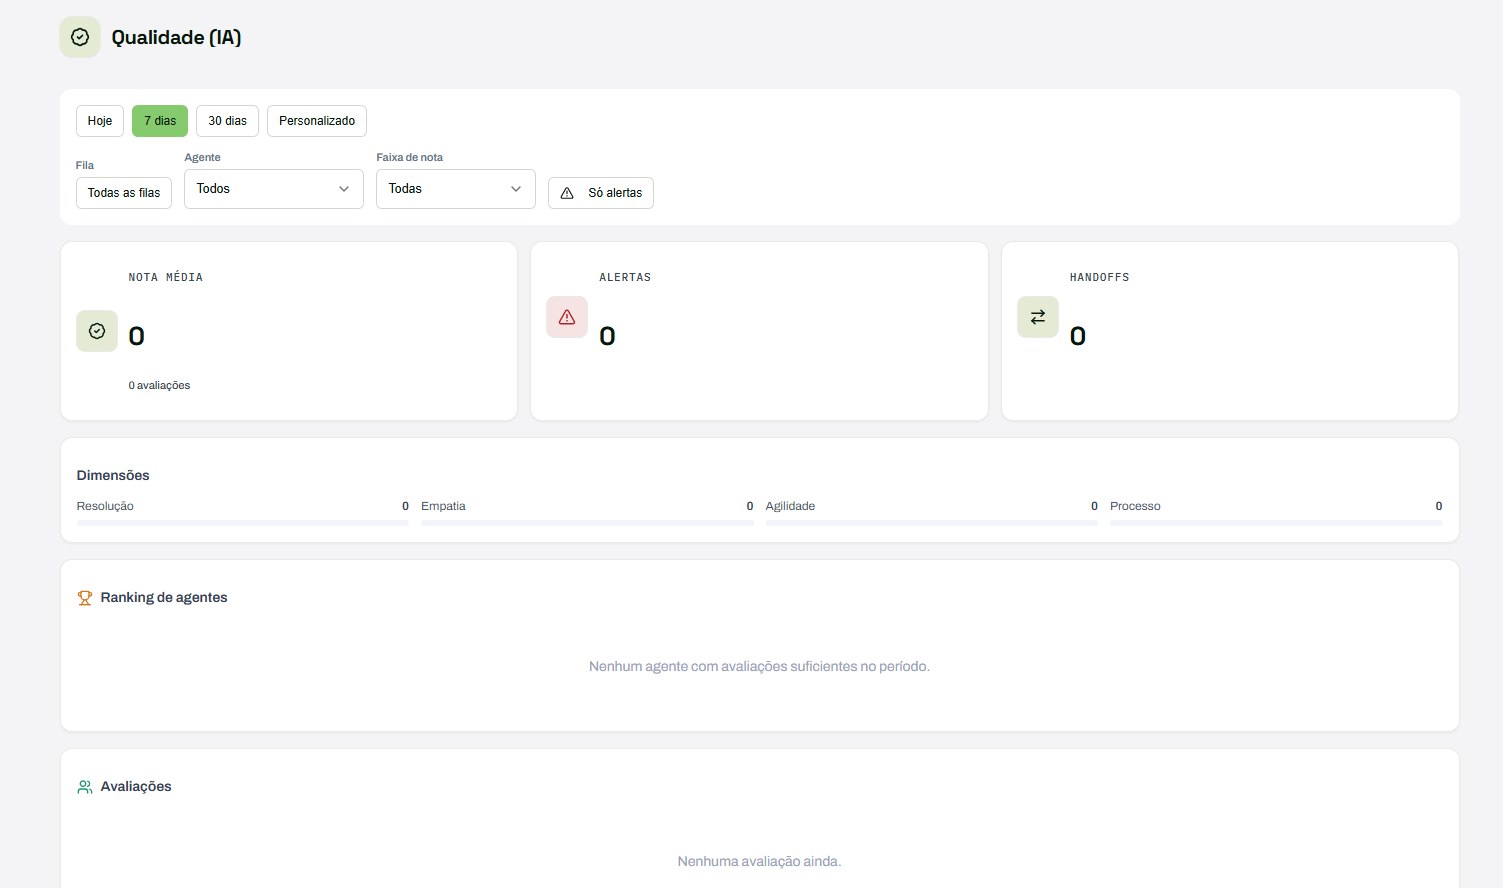
Task: Click the Ranking de agentes trophy icon
Action: point(85,598)
